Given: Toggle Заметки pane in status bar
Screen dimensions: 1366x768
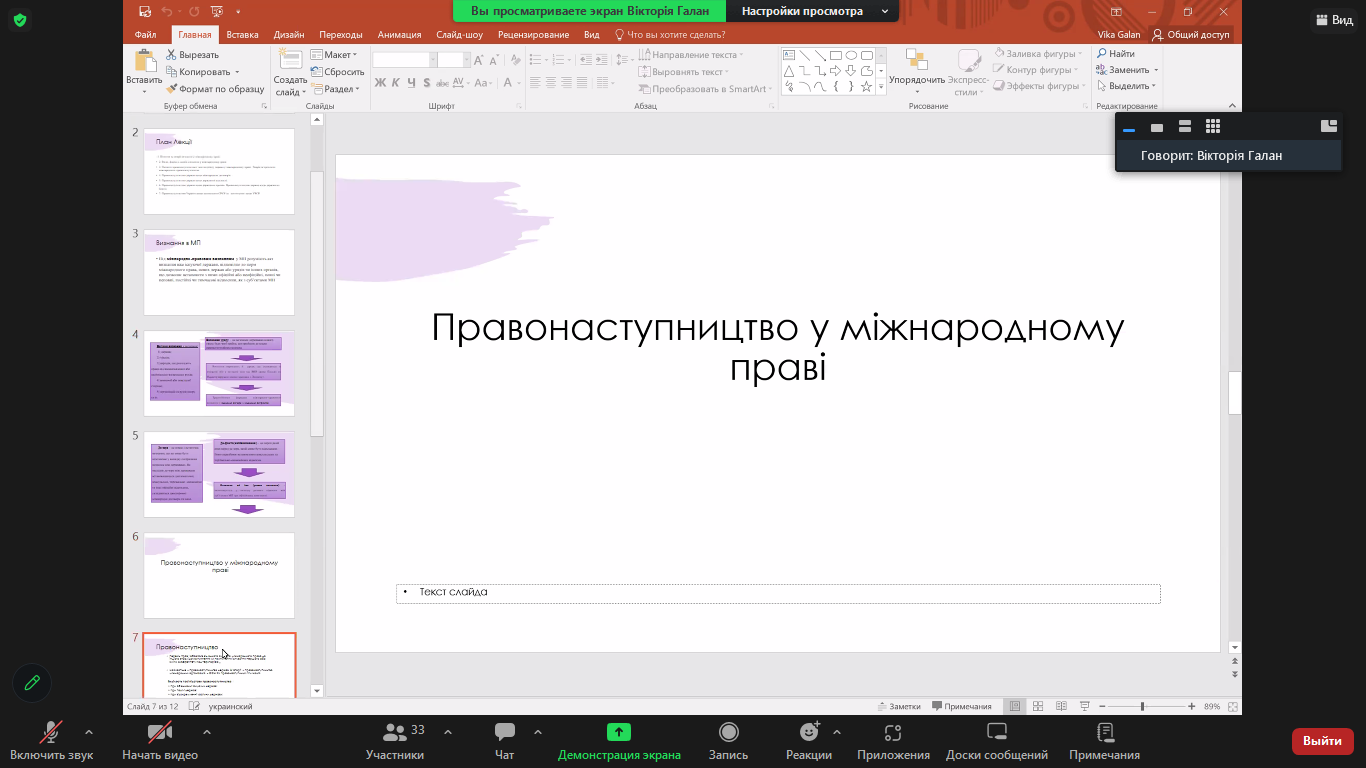Looking at the screenshot, I should pyautogui.click(x=898, y=705).
